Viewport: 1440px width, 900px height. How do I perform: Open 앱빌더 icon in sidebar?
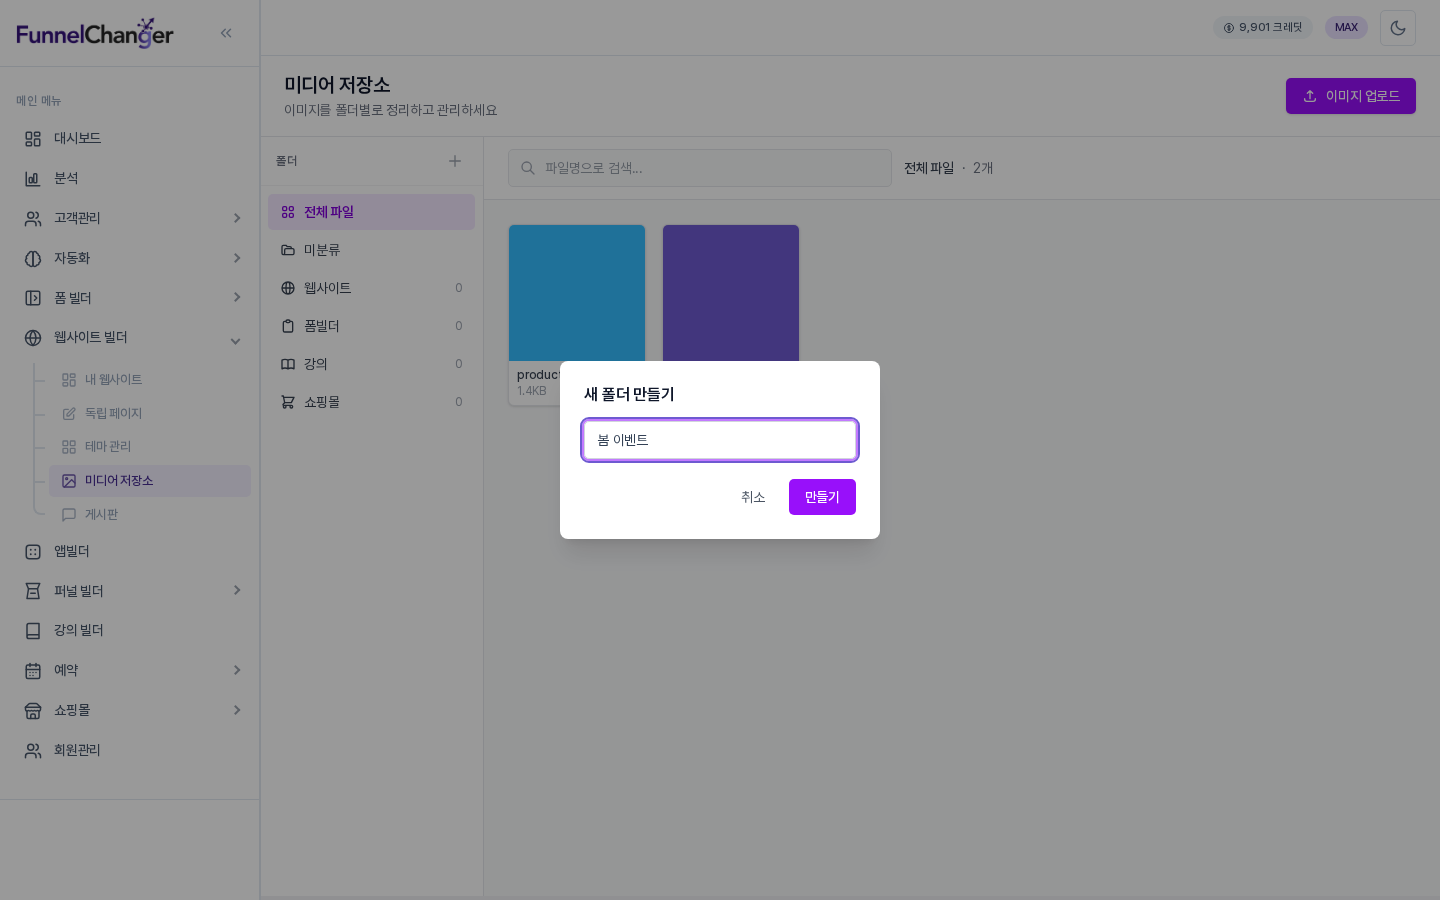(x=33, y=552)
